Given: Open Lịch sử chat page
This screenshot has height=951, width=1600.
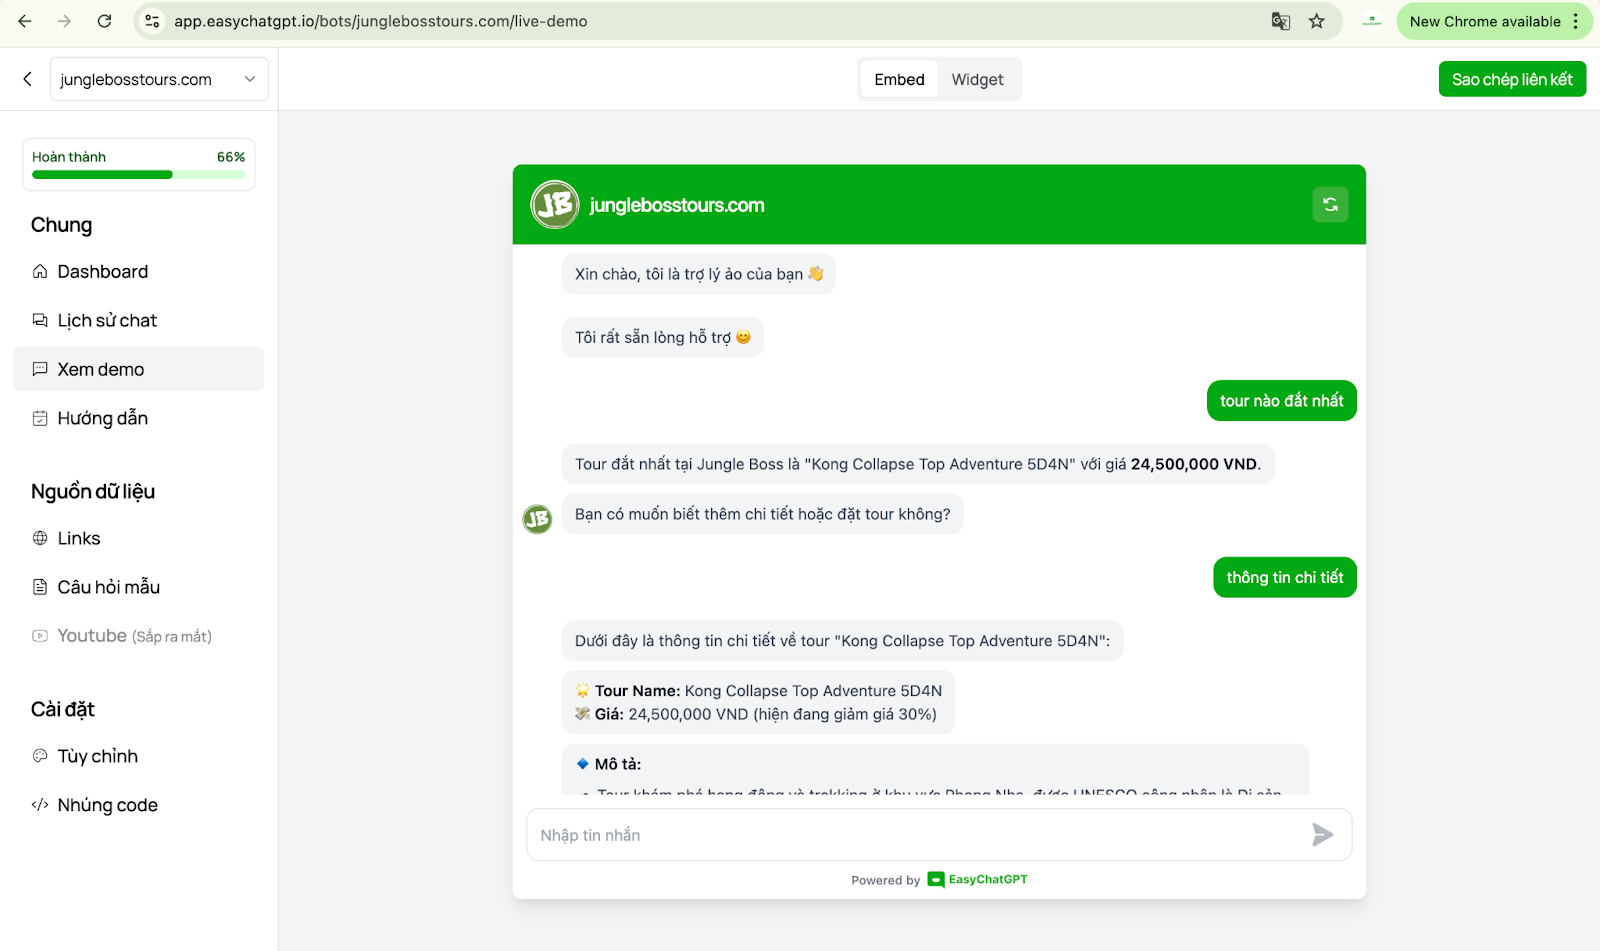Looking at the screenshot, I should [138, 321].
